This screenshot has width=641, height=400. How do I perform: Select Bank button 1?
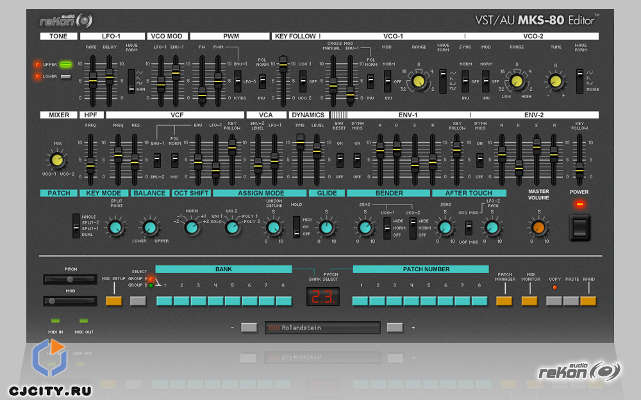click(x=164, y=301)
